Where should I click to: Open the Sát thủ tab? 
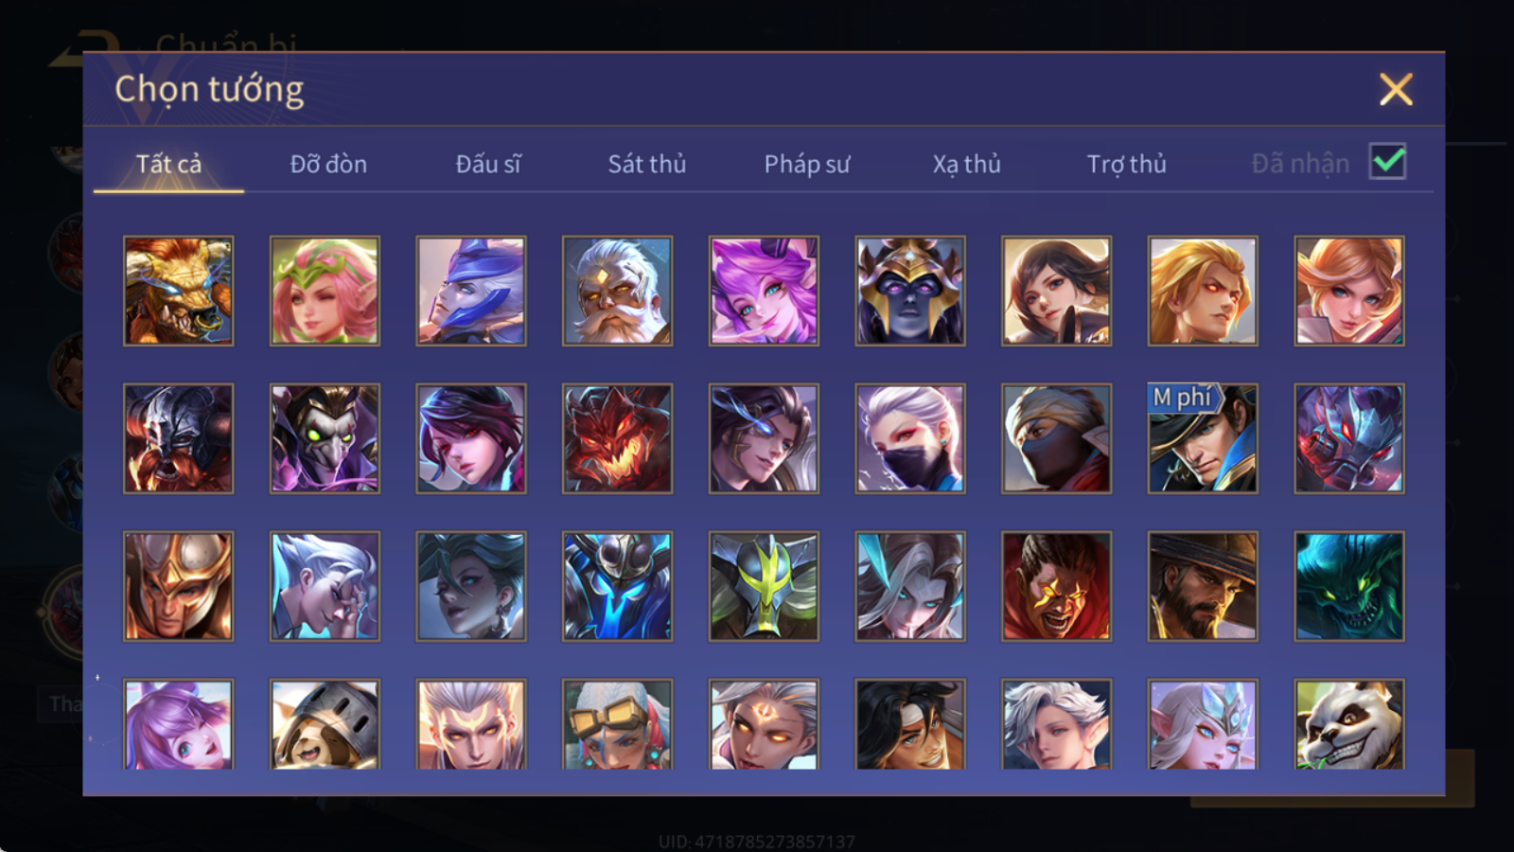coord(647,164)
